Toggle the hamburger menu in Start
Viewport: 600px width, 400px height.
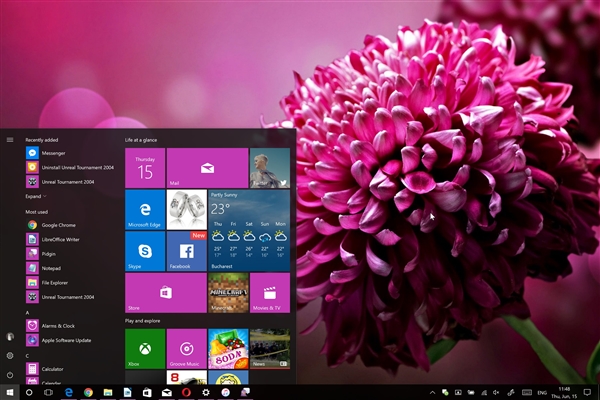10,139
